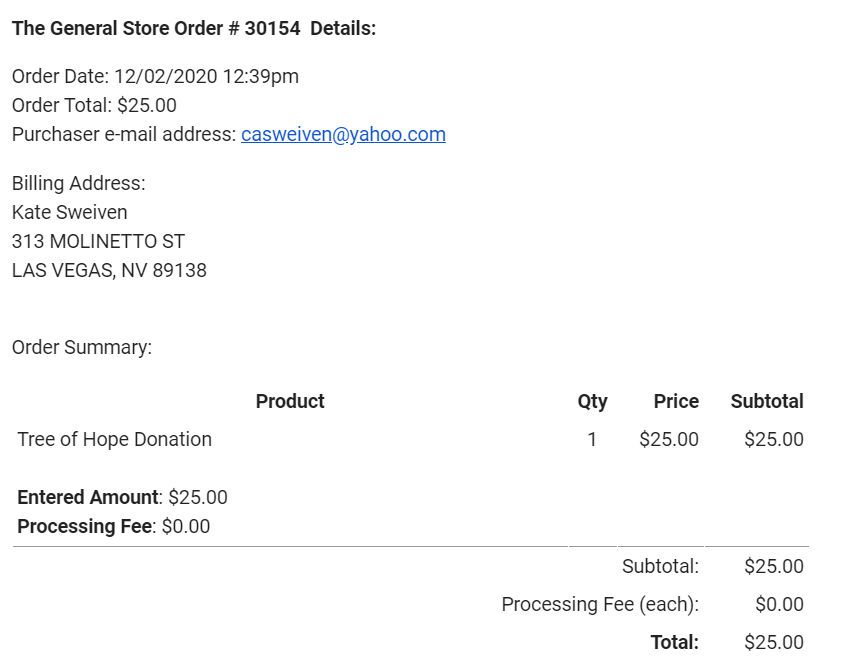Click the 313 MOLINETTO ST address line
This screenshot has height=661, width=853.
[98, 241]
